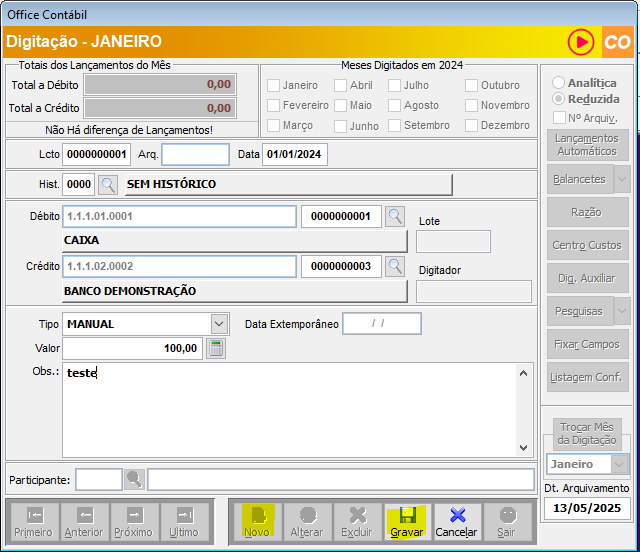Screen dimensions: 640x552
Task: Click the SEM HISTÓRICO button
Action: coord(288,184)
